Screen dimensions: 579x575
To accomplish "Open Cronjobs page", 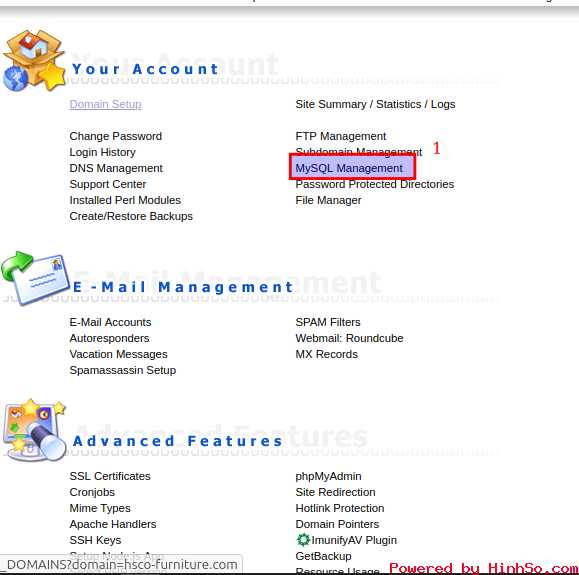I will tap(92, 492).
